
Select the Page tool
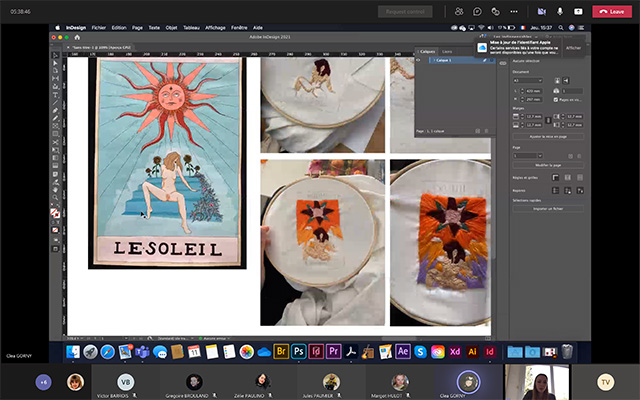click(56, 71)
